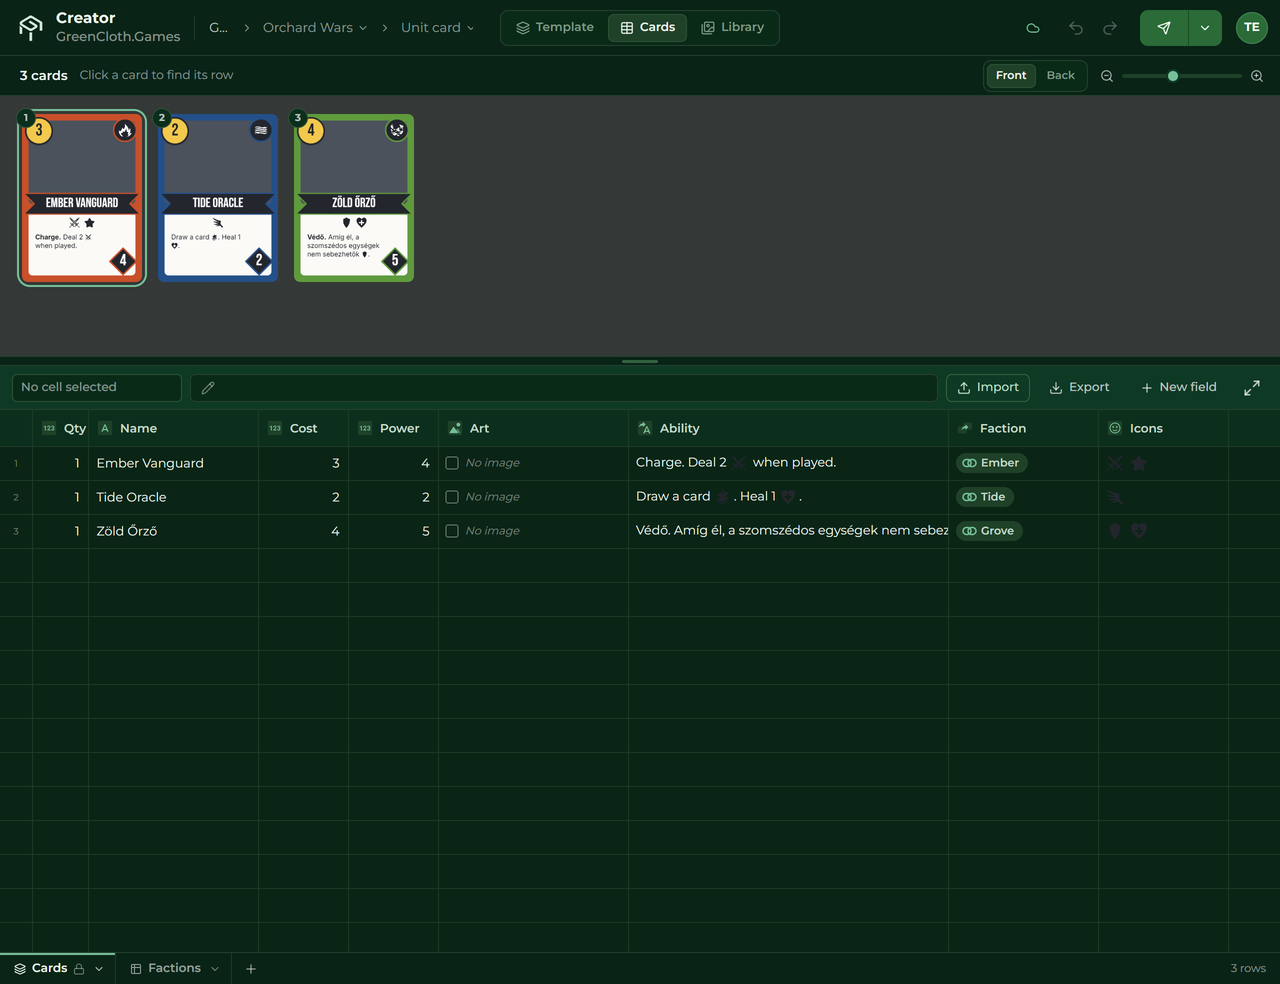Check the Art checkbox for Ember Vanguard

pyautogui.click(x=452, y=463)
